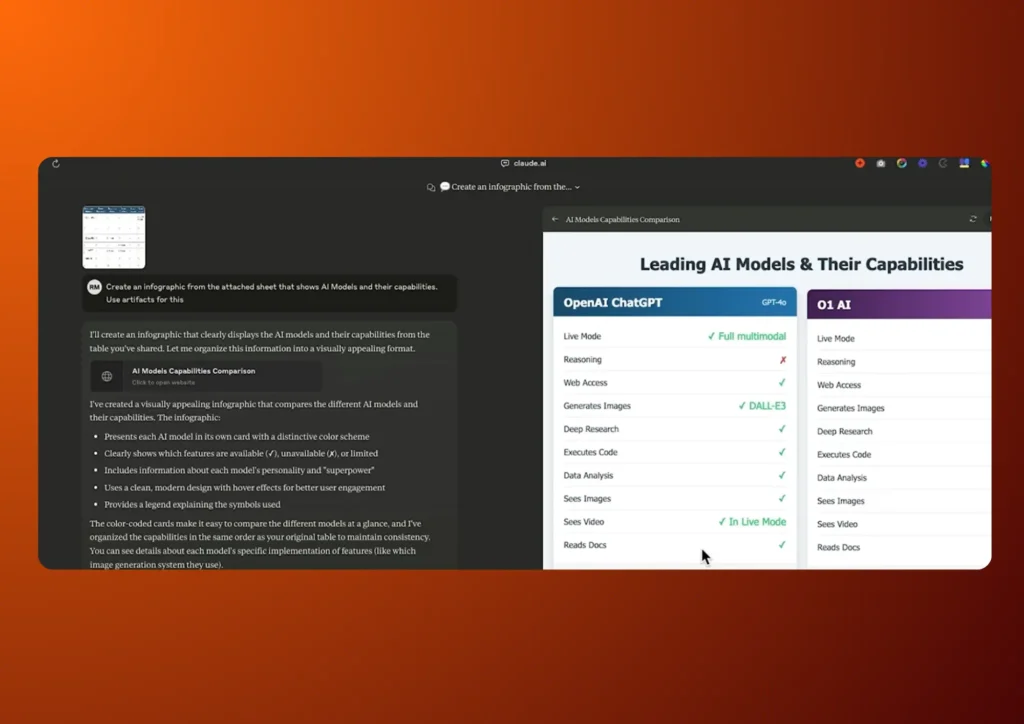Open the AI Models Capabilities Comparison artifact card

206,376
